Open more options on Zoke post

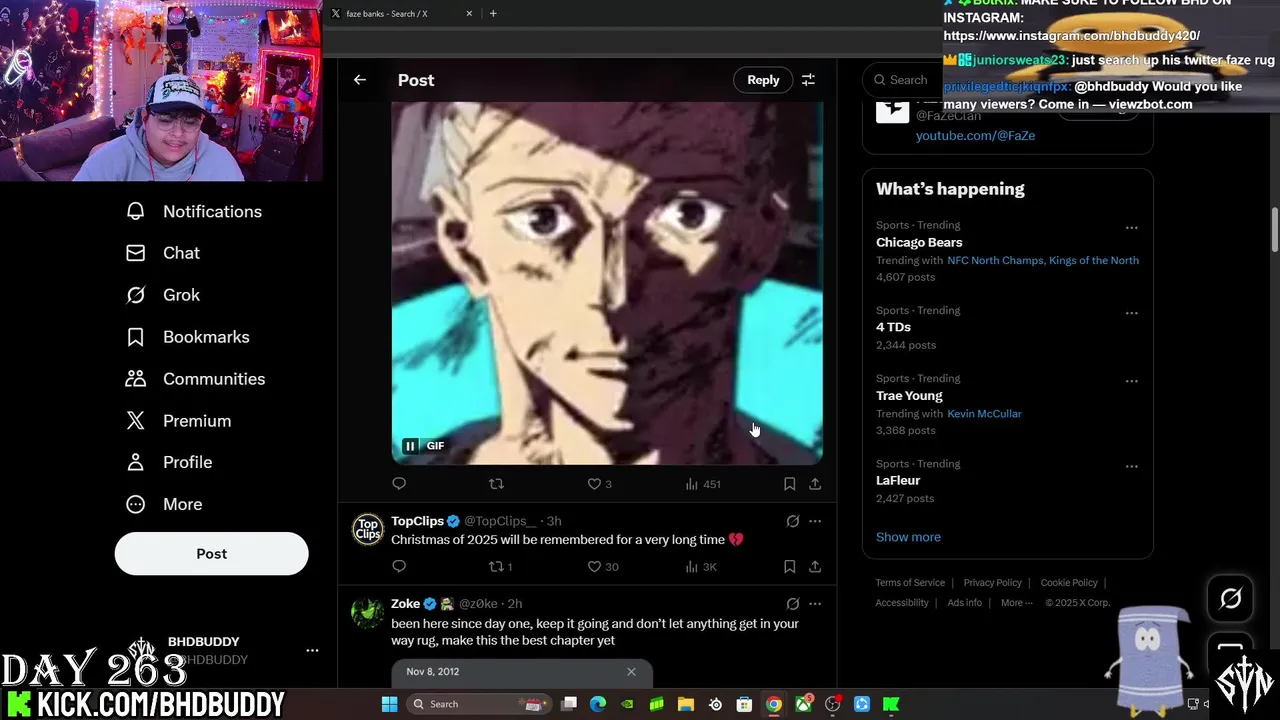(815, 604)
